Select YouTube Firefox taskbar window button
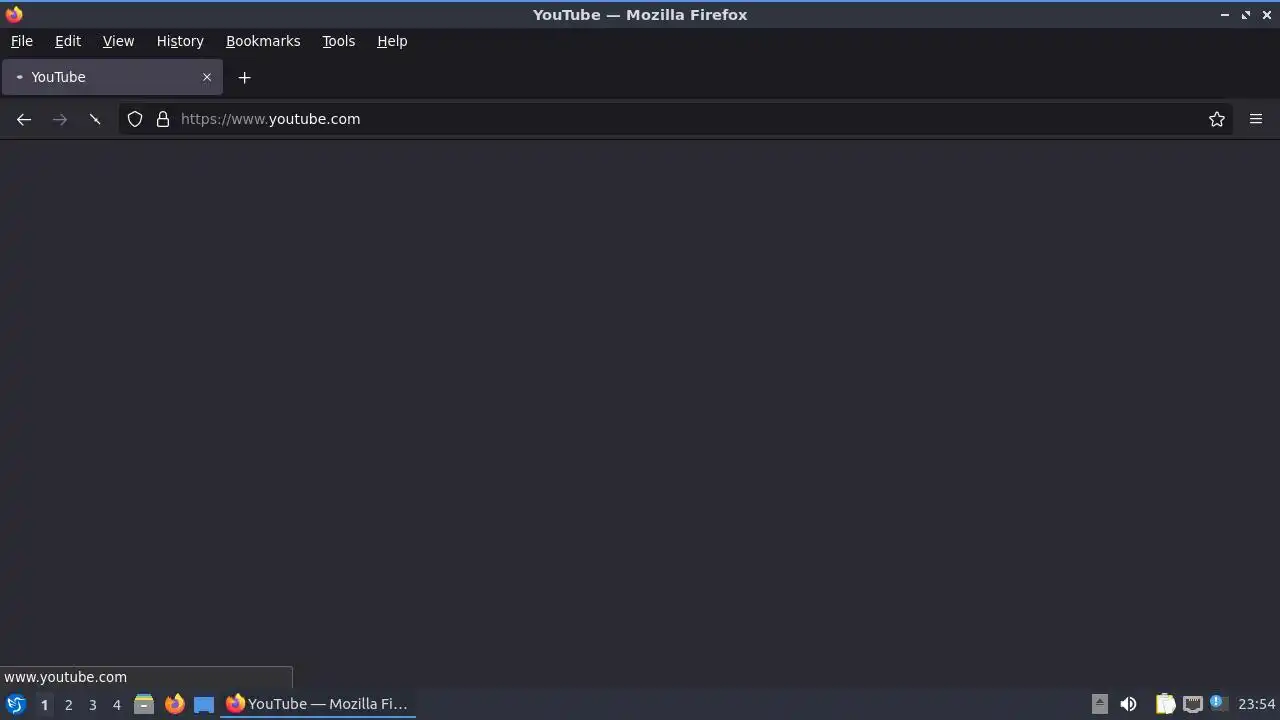This screenshot has width=1280, height=720. tap(318, 704)
